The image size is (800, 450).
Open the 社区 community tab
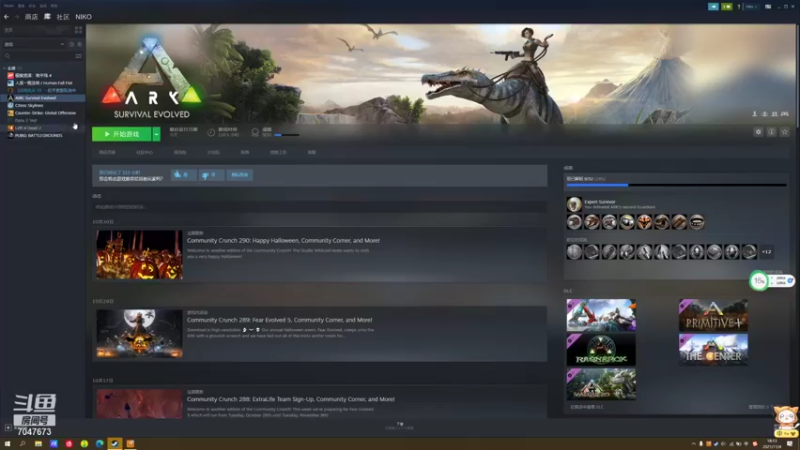[x=63, y=17]
